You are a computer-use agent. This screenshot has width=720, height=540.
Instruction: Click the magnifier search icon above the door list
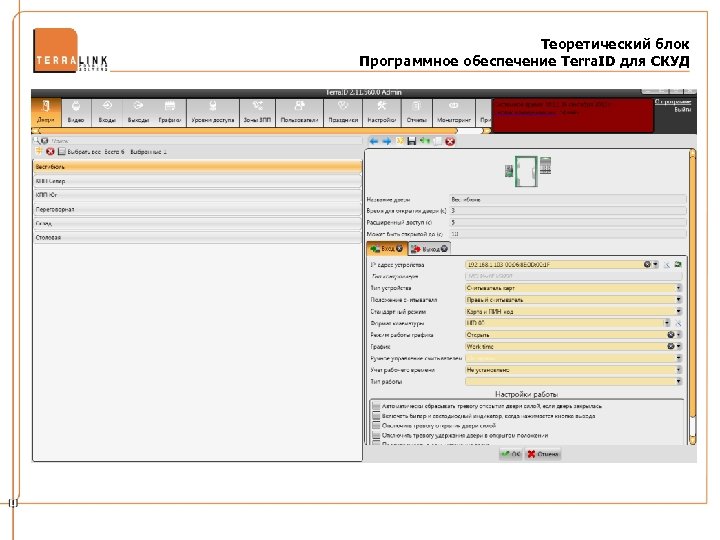[x=37, y=141]
